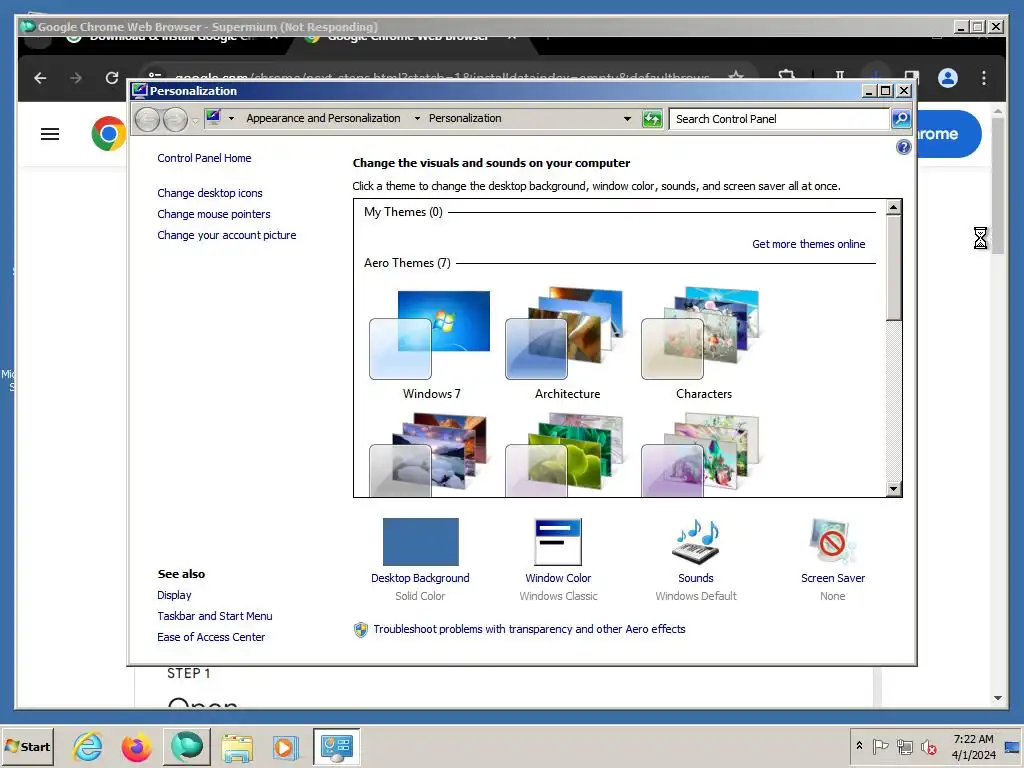
Task: Click Appearance and Personalization breadcrumb
Action: [x=323, y=118]
